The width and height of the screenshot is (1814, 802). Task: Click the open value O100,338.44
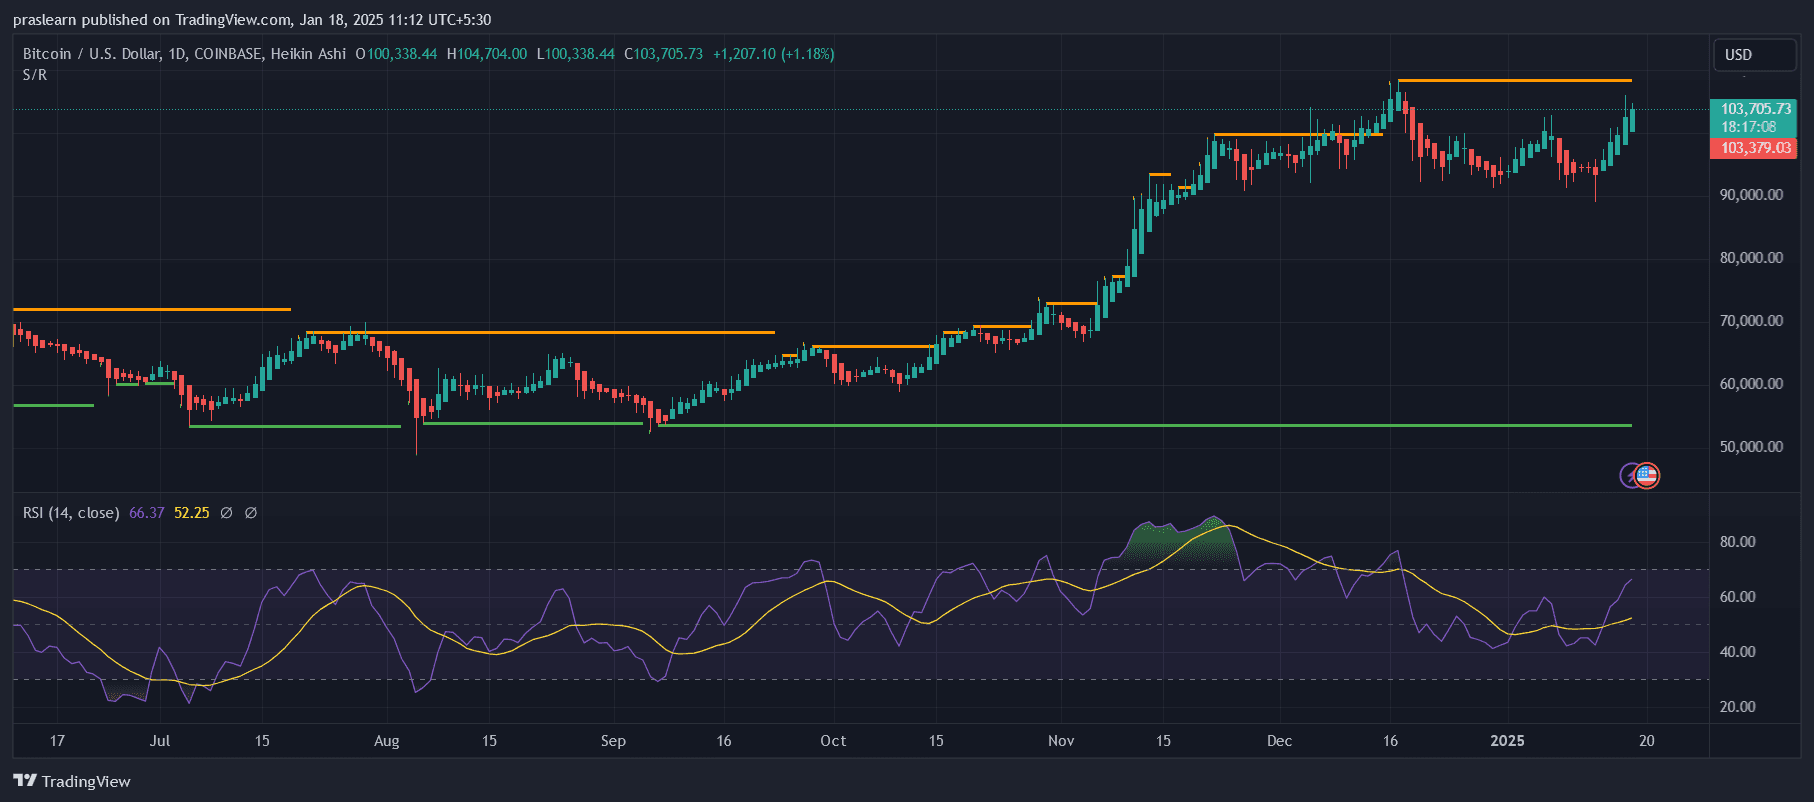396,54
